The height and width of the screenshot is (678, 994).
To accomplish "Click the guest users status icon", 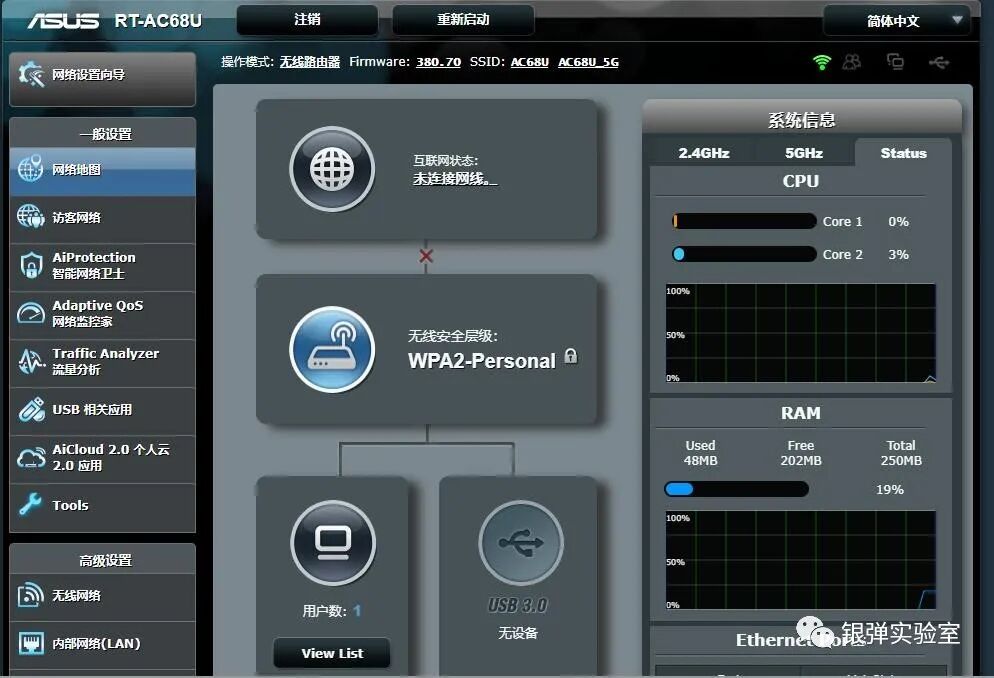I will 851,62.
